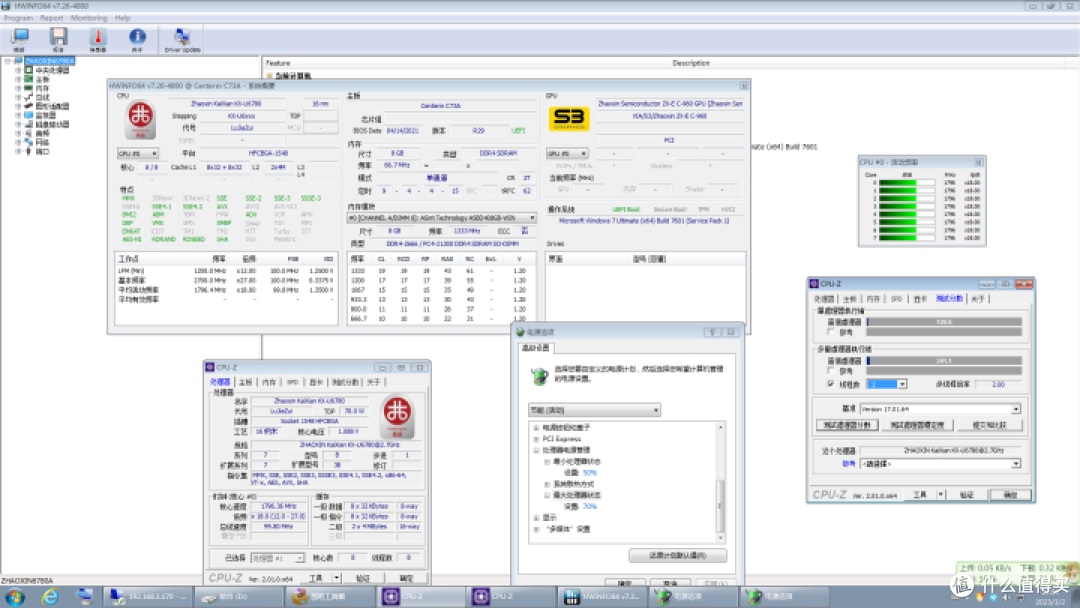Open 工具 tools arrow in CPU-Z processor window
Viewport: 1080px width, 608px height.
coord(337,578)
